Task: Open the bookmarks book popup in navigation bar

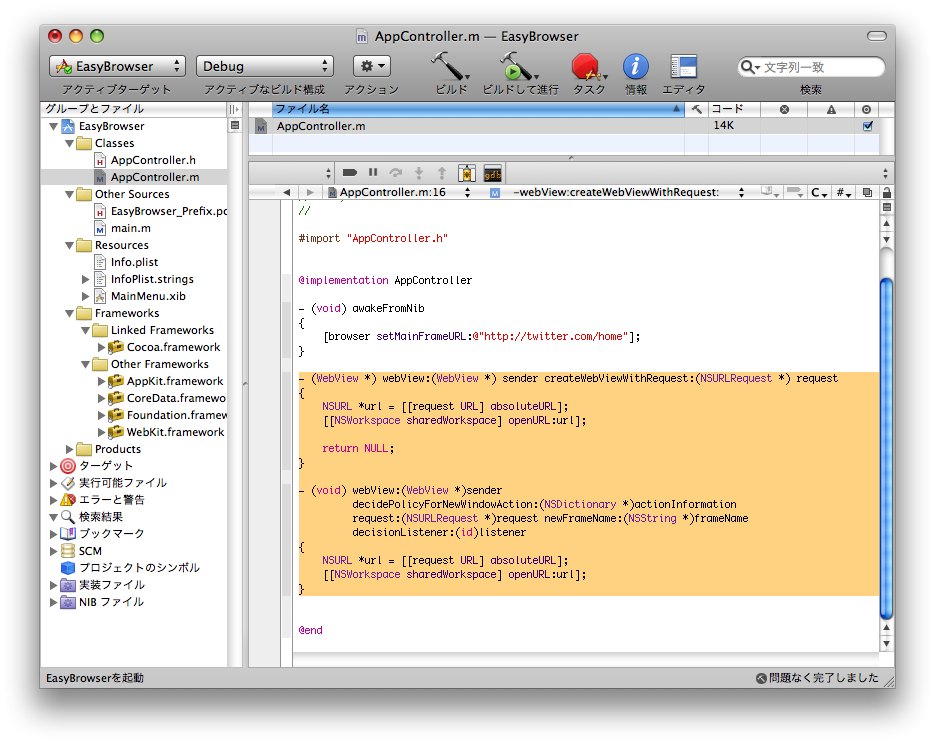Action: pyautogui.click(x=769, y=192)
